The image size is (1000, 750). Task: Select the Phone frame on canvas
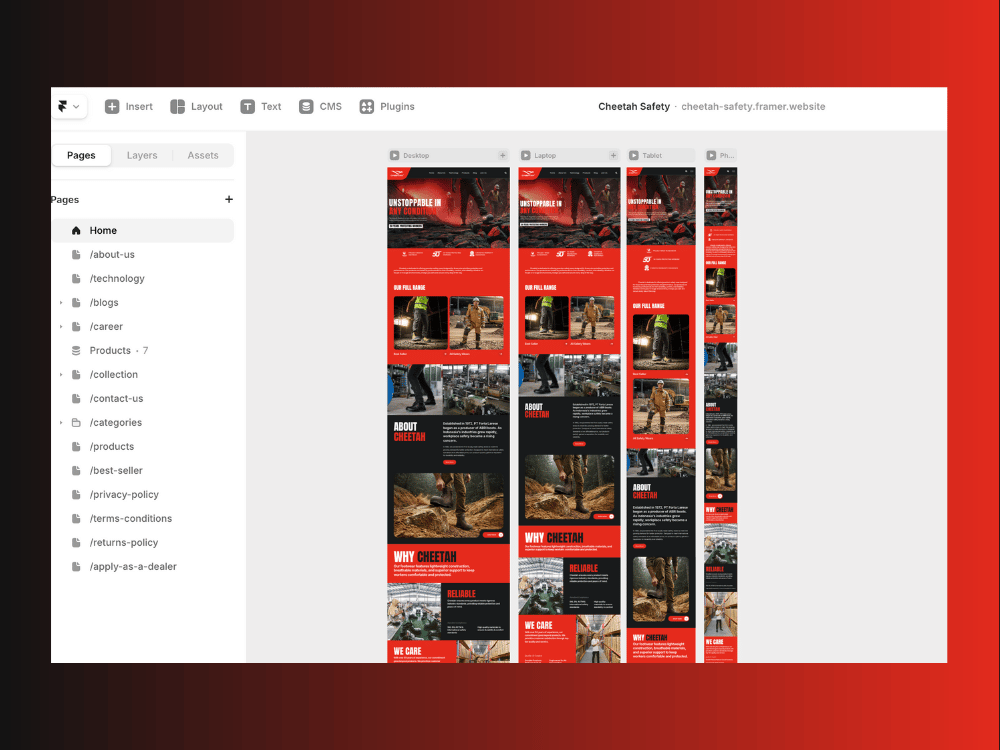click(721, 415)
